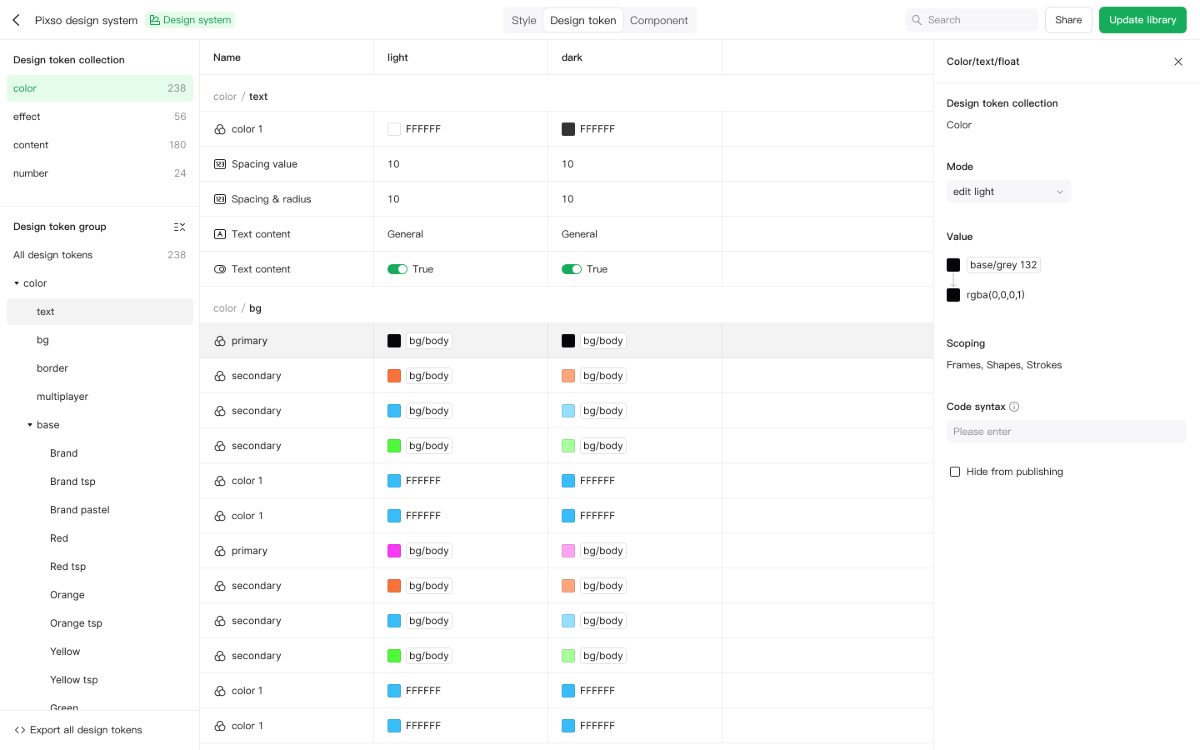
Task: Click the boolean type icon of the True Text content row
Action: pyautogui.click(x=220, y=269)
